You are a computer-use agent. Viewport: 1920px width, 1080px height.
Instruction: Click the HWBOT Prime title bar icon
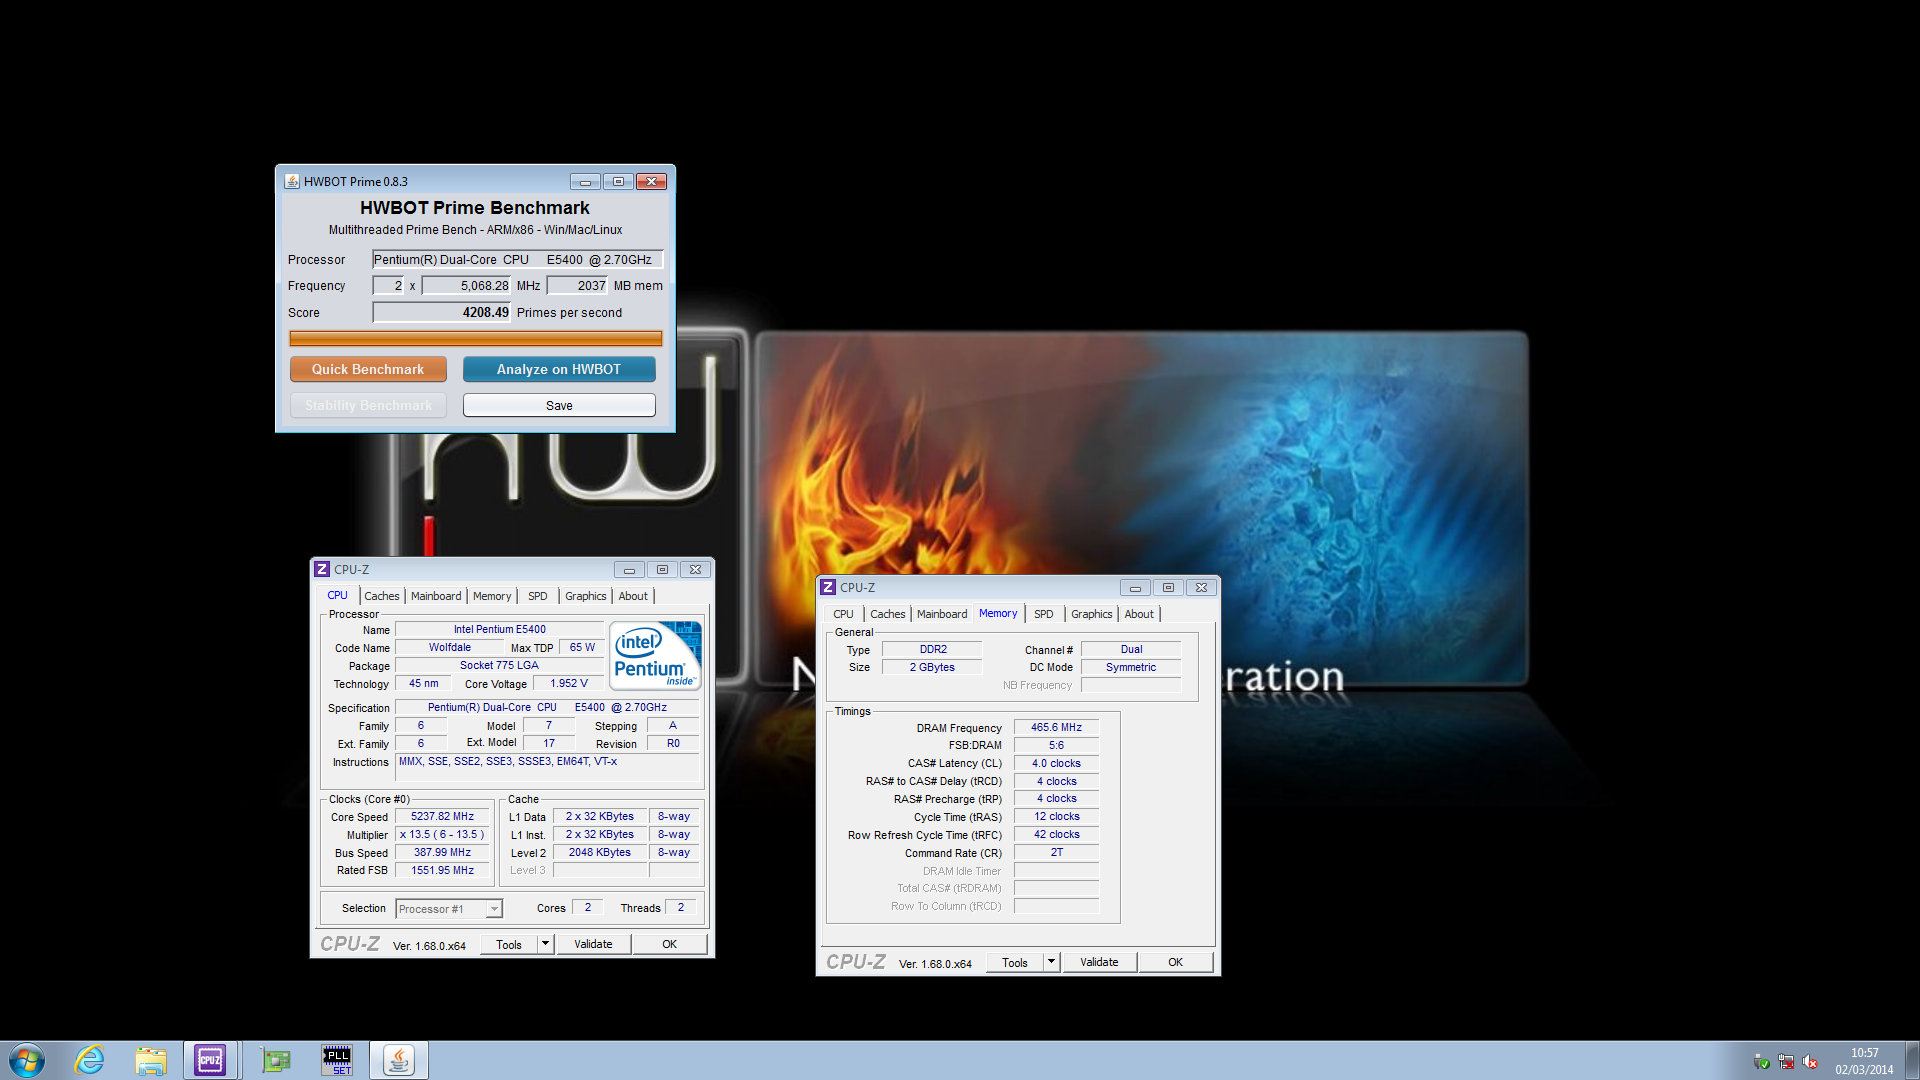pyautogui.click(x=292, y=182)
